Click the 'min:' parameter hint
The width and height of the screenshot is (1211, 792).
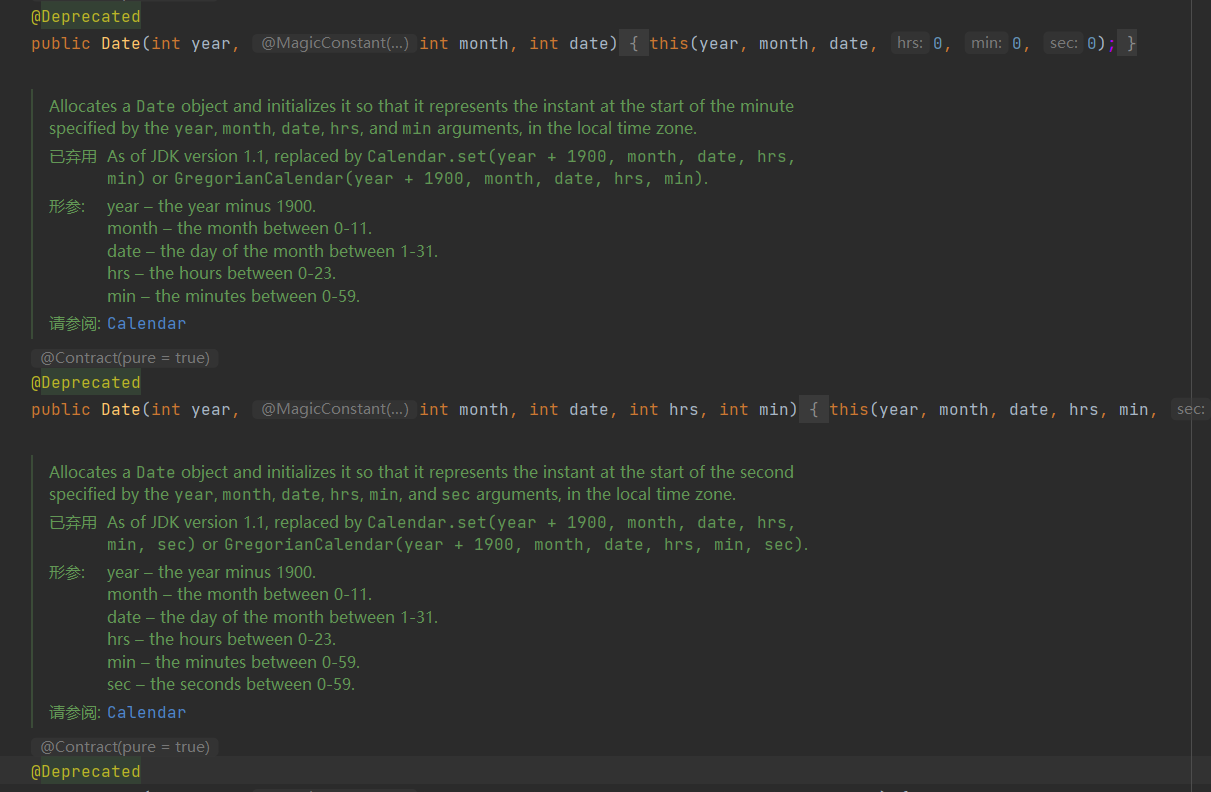point(986,43)
